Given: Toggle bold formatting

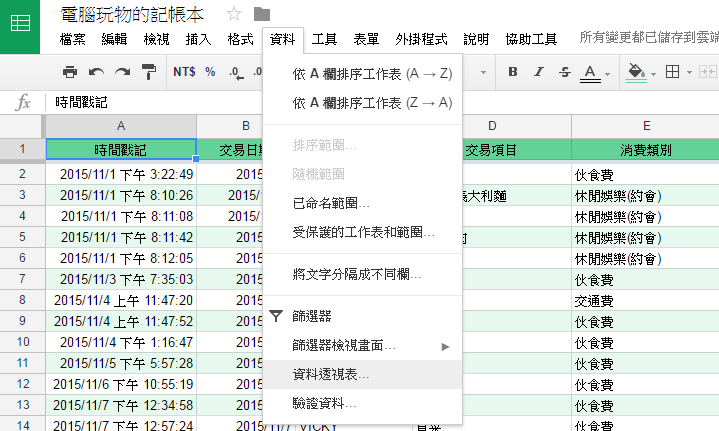Looking at the screenshot, I should [513, 72].
